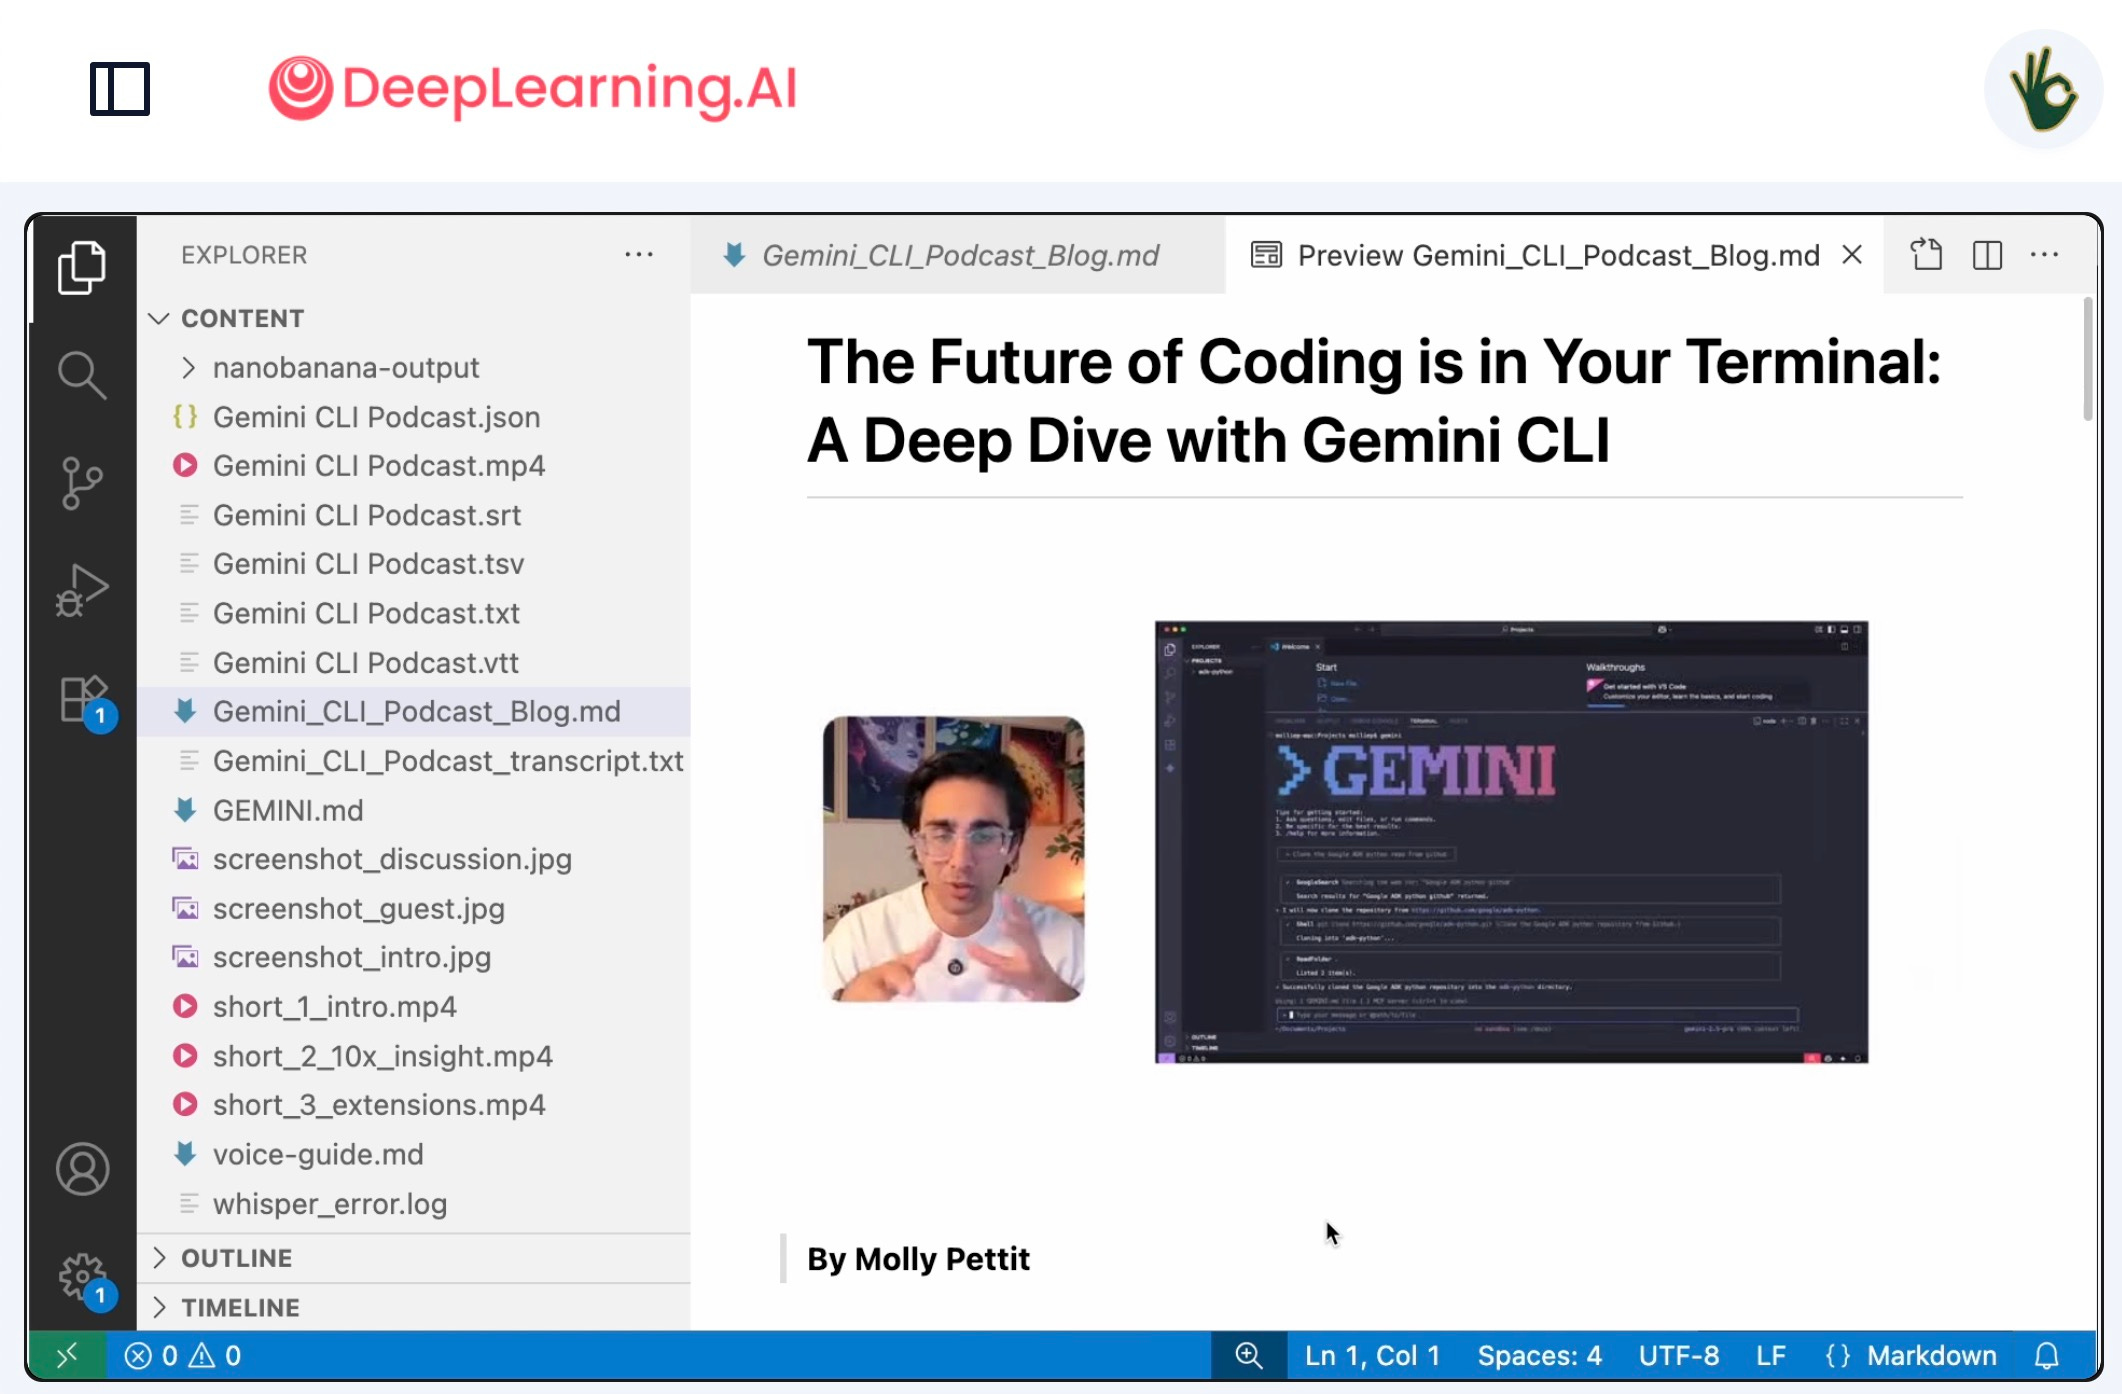Select Gemini_CLI_Podcast_Blog.md in the explorer tree

[x=413, y=711]
